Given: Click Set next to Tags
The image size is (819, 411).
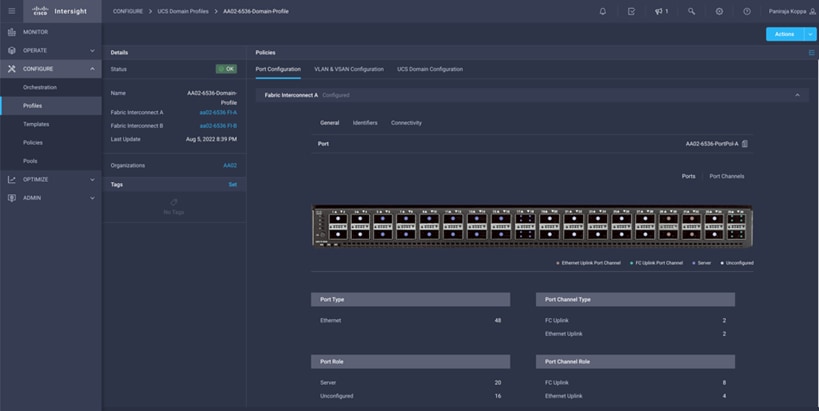Looking at the screenshot, I should [232, 184].
